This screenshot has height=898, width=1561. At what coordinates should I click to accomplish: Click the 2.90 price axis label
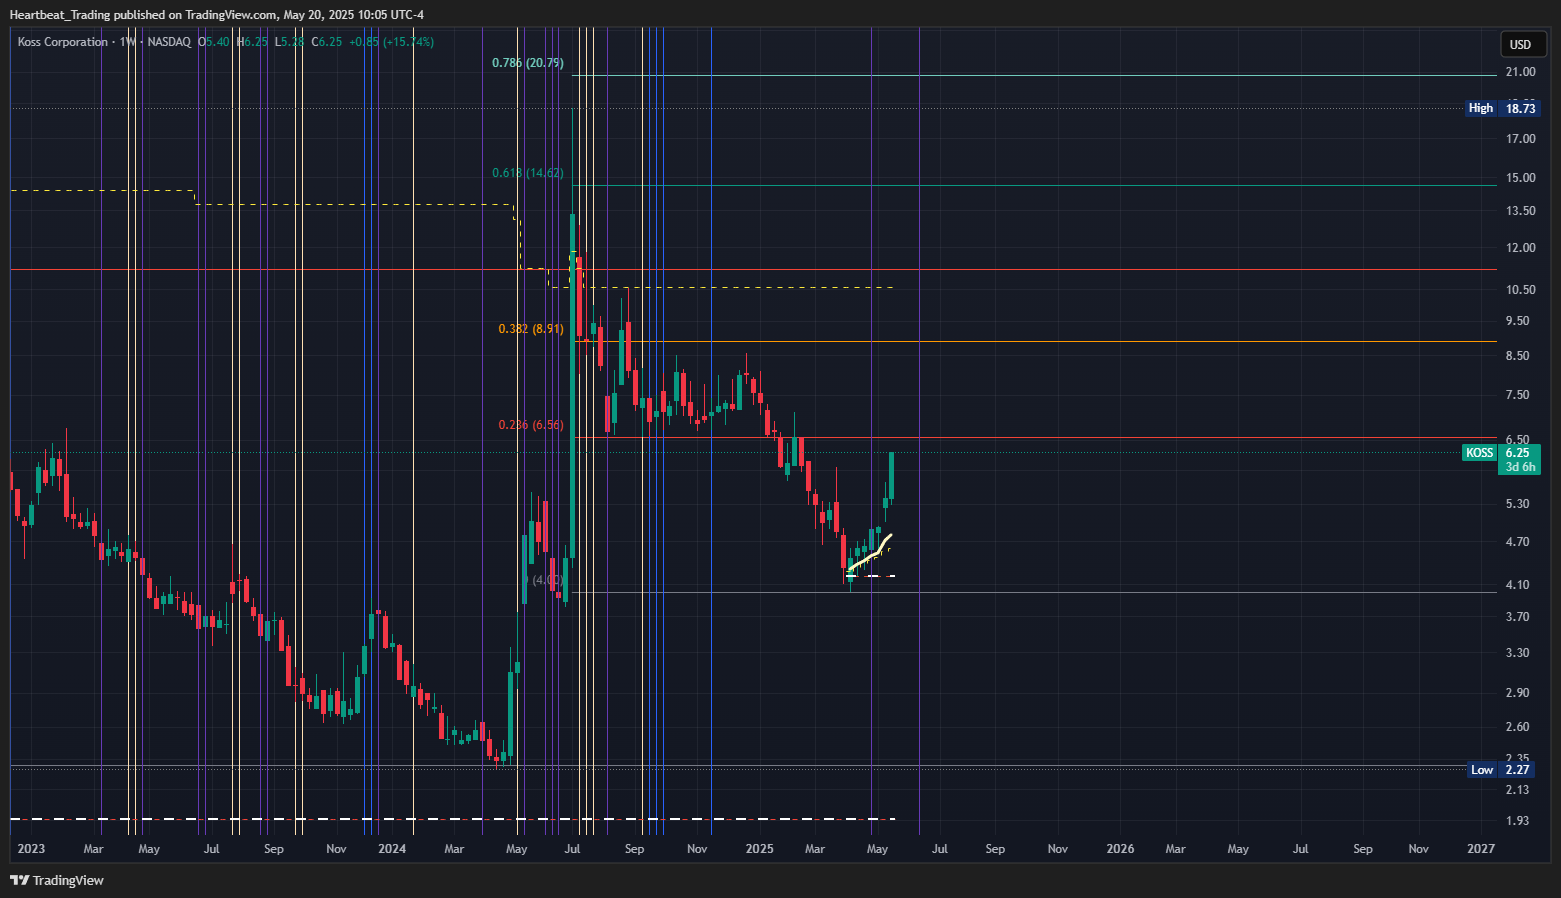click(x=1517, y=693)
